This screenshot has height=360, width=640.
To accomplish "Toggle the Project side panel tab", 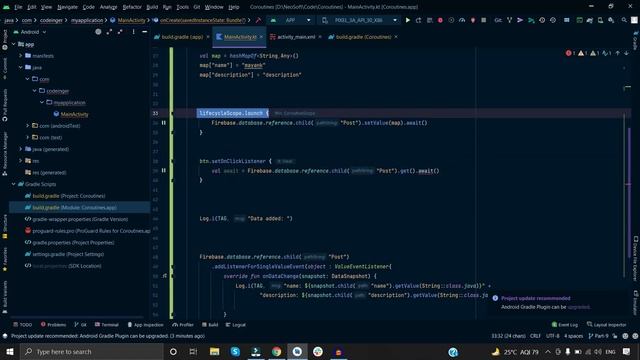I will [x=4, y=40].
